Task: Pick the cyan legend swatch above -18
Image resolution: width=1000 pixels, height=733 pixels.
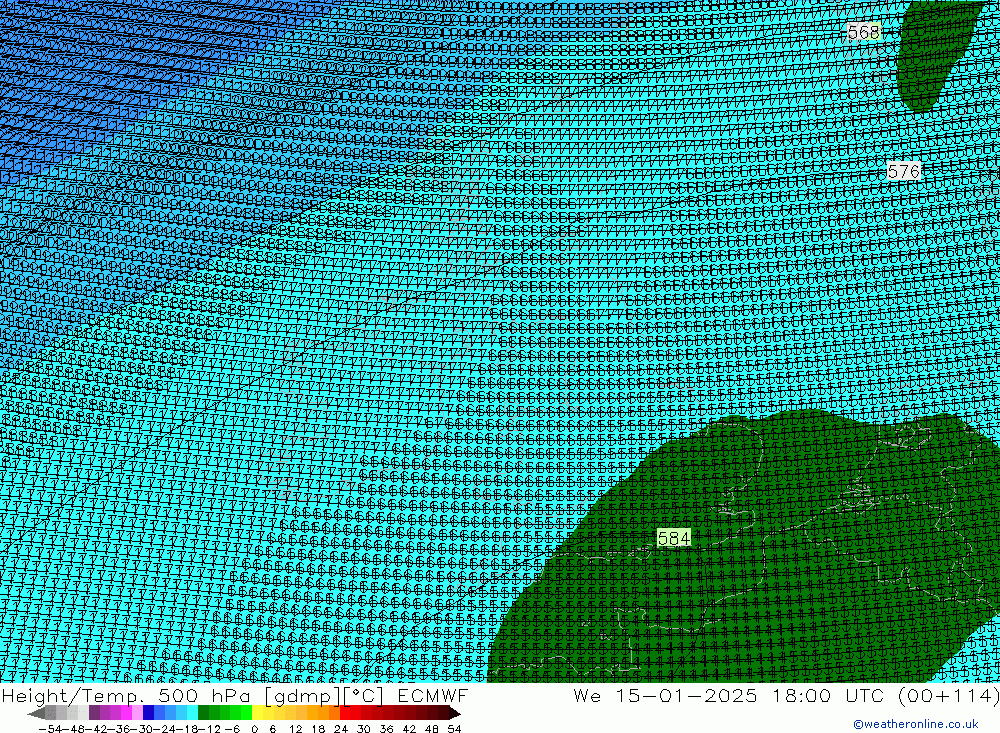Action: click(192, 713)
